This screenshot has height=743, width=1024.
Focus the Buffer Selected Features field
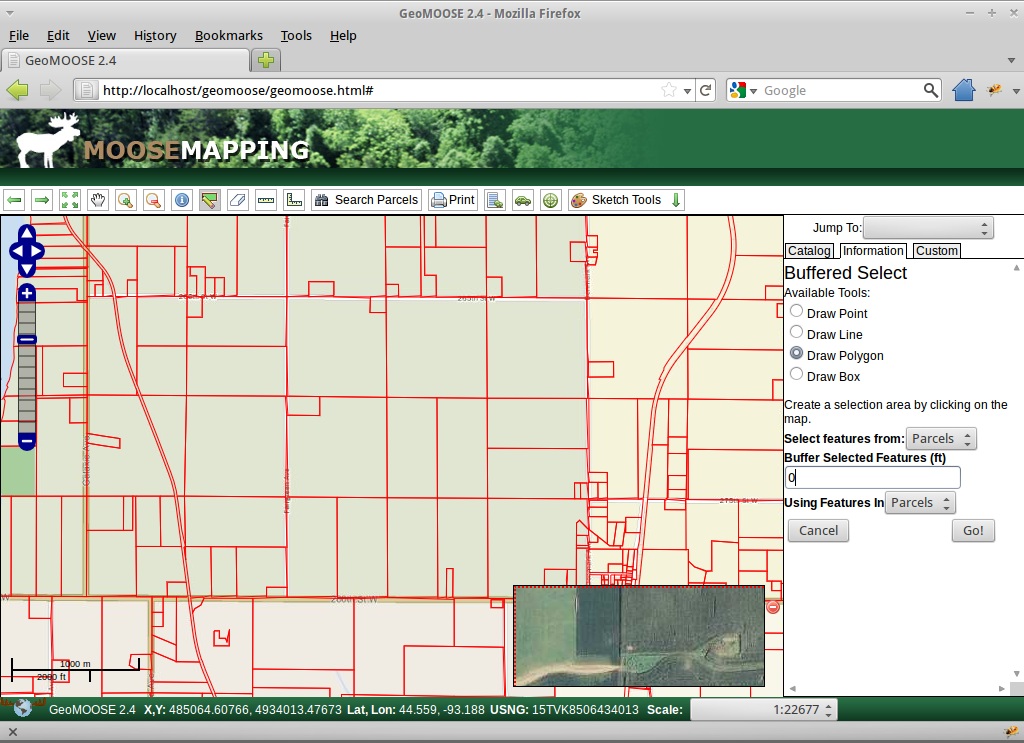tap(872, 477)
